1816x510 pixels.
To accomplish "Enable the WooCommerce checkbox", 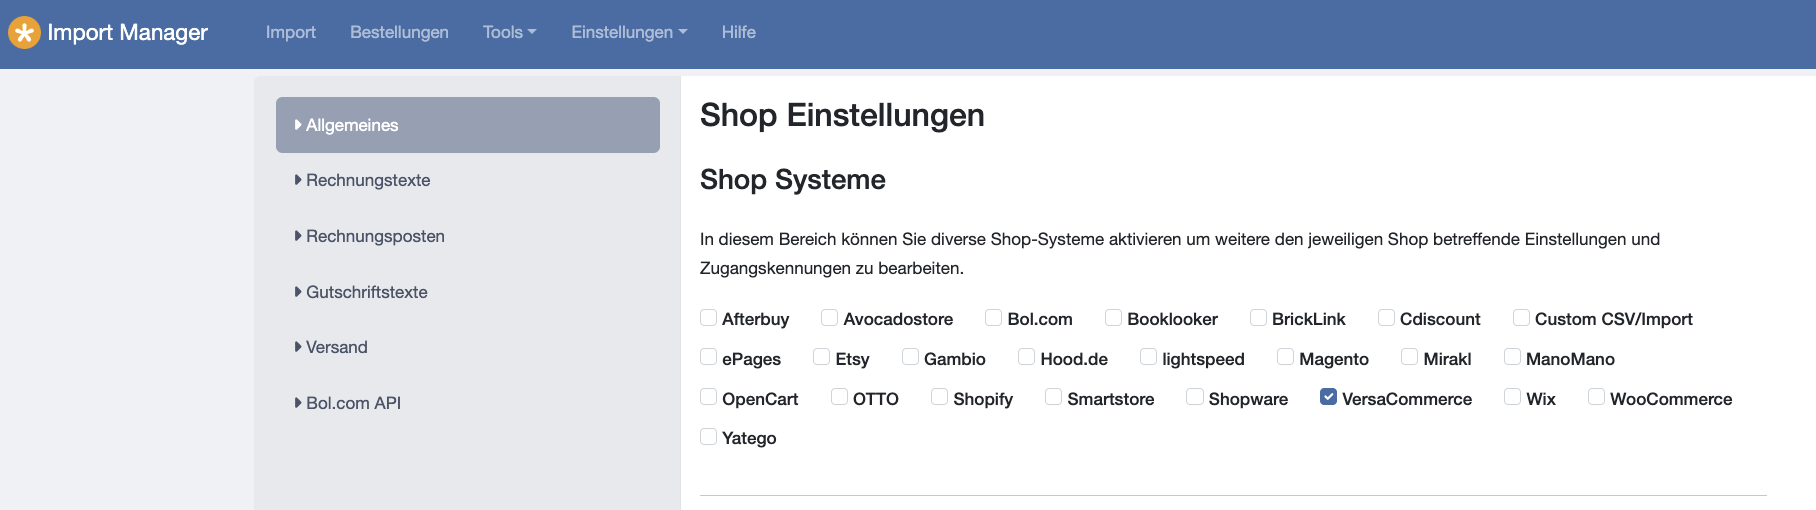I will click(x=1596, y=397).
